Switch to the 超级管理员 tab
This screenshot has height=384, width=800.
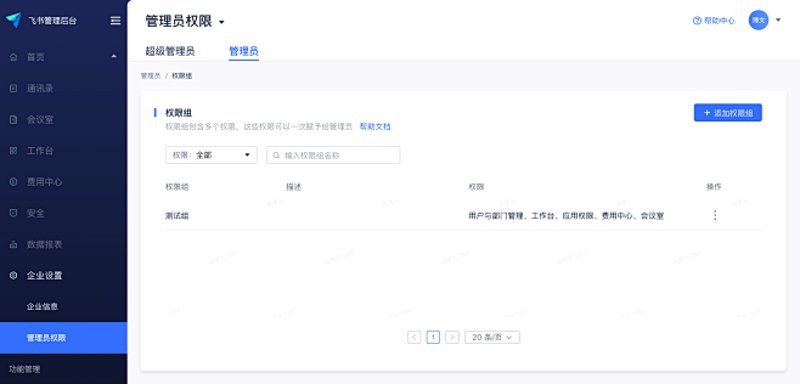pyautogui.click(x=170, y=51)
